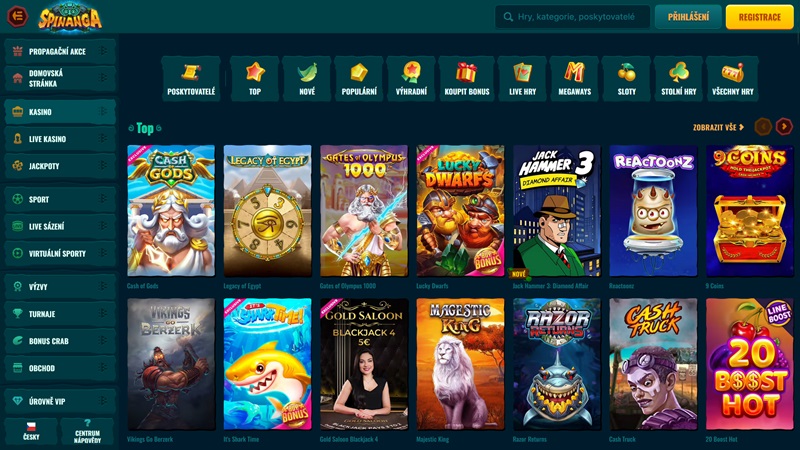Open the Bonus Crab menu item
Image resolution: width=800 pixels, height=450 pixels.
coord(60,341)
